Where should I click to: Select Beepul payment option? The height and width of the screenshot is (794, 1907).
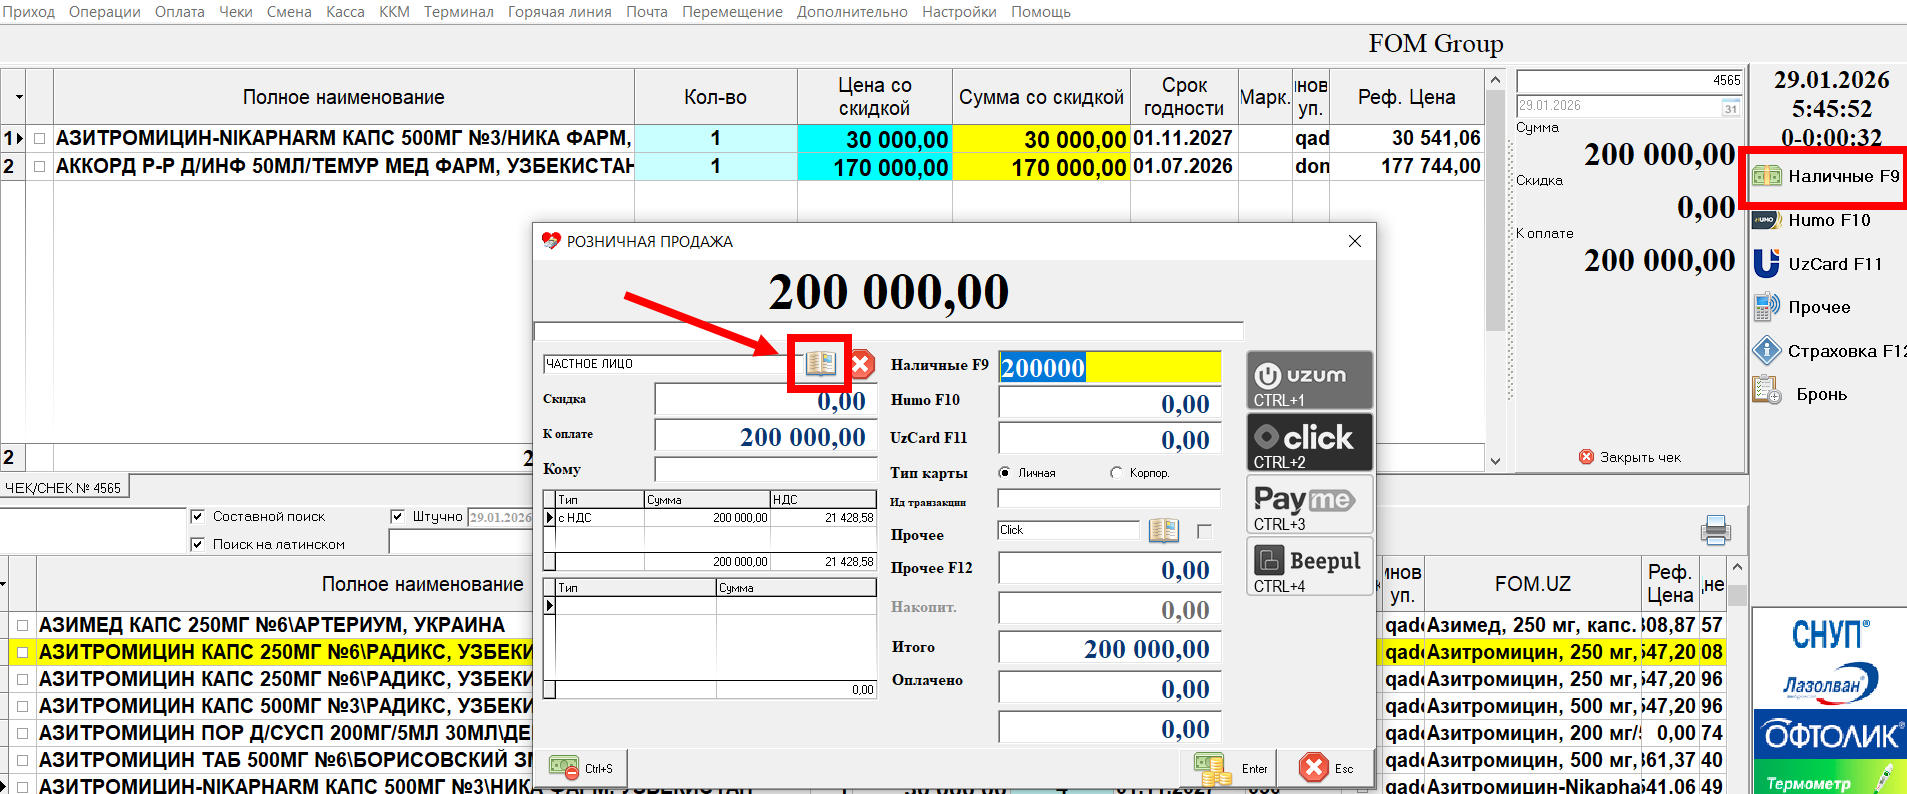coord(1309,566)
